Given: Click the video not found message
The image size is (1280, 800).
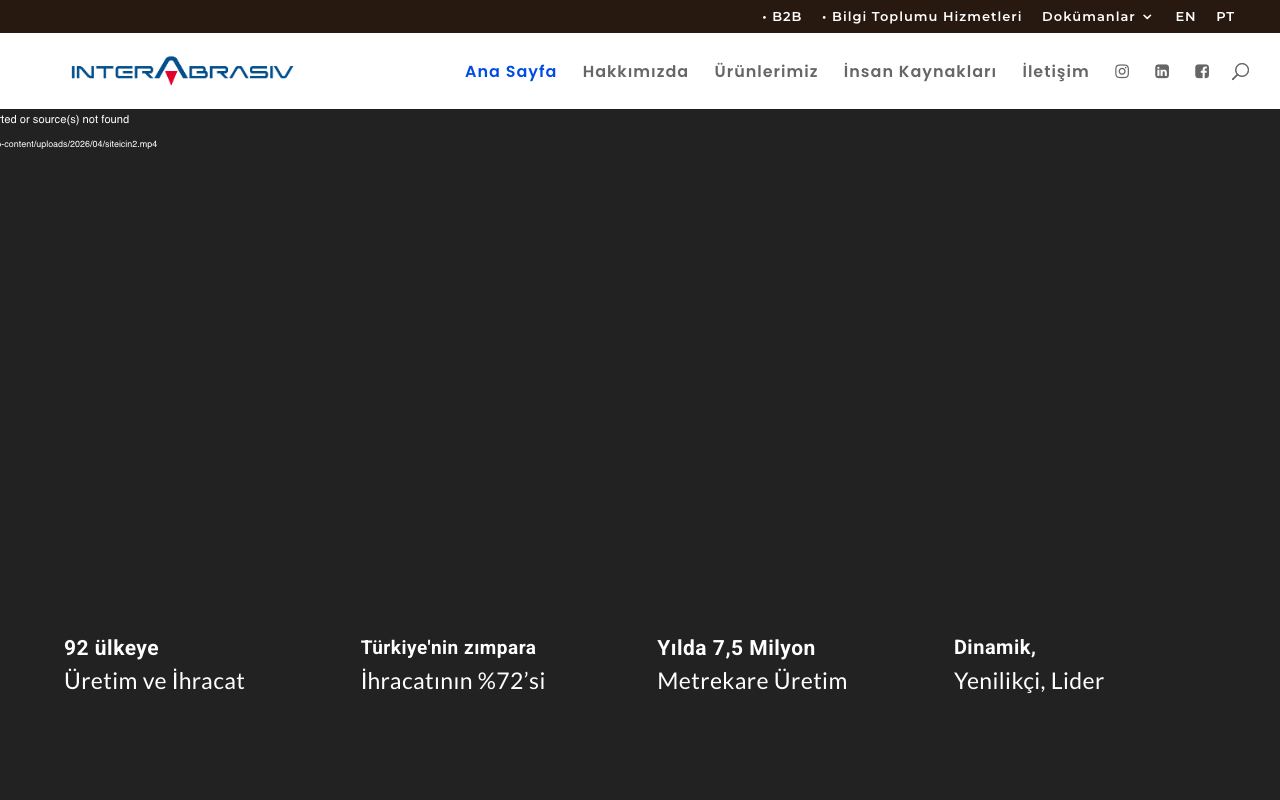Looking at the screenshot, I should pyautogui.click(x=65, y=119).
